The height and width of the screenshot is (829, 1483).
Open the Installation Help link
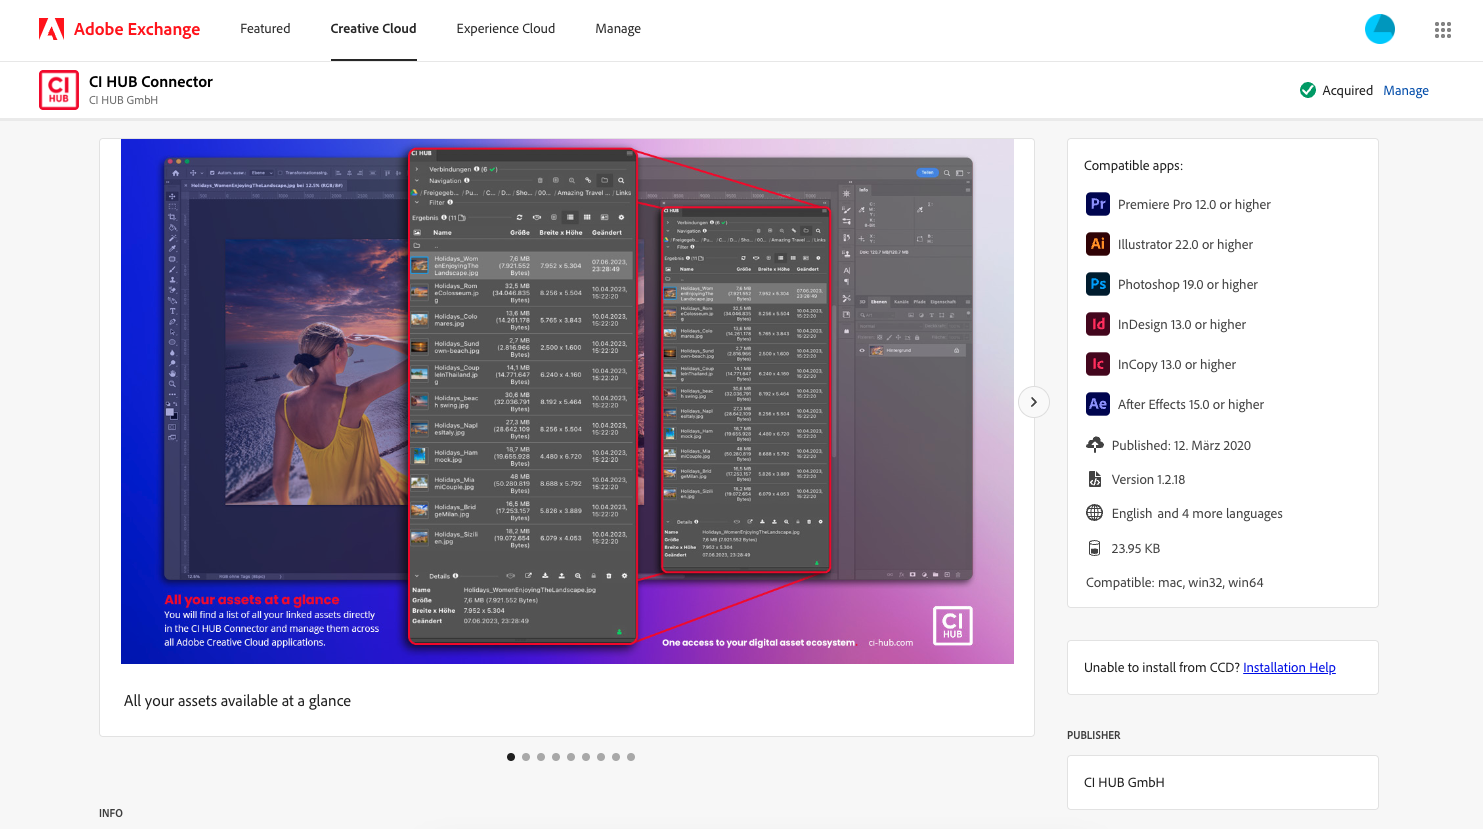click(1289, 667)
